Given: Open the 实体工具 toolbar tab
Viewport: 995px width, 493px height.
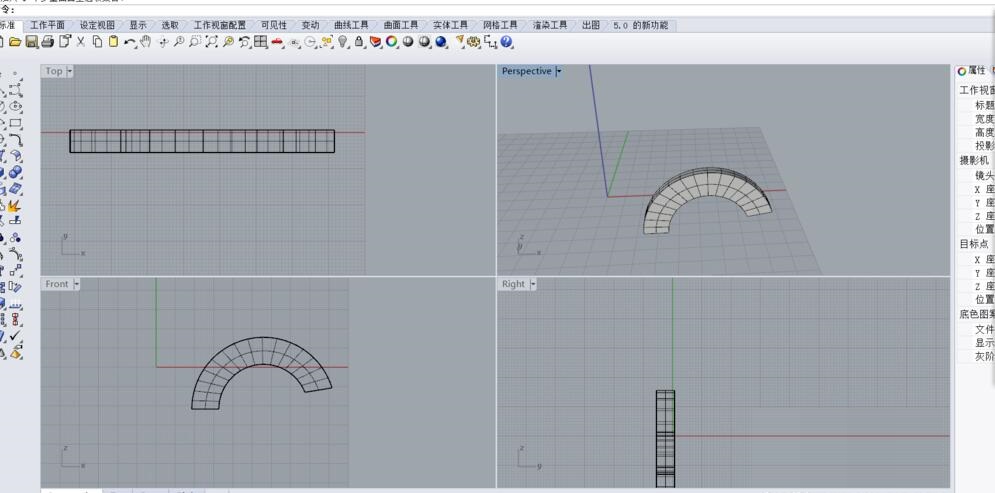Looking at the screenshot, I should click(450, 25).
